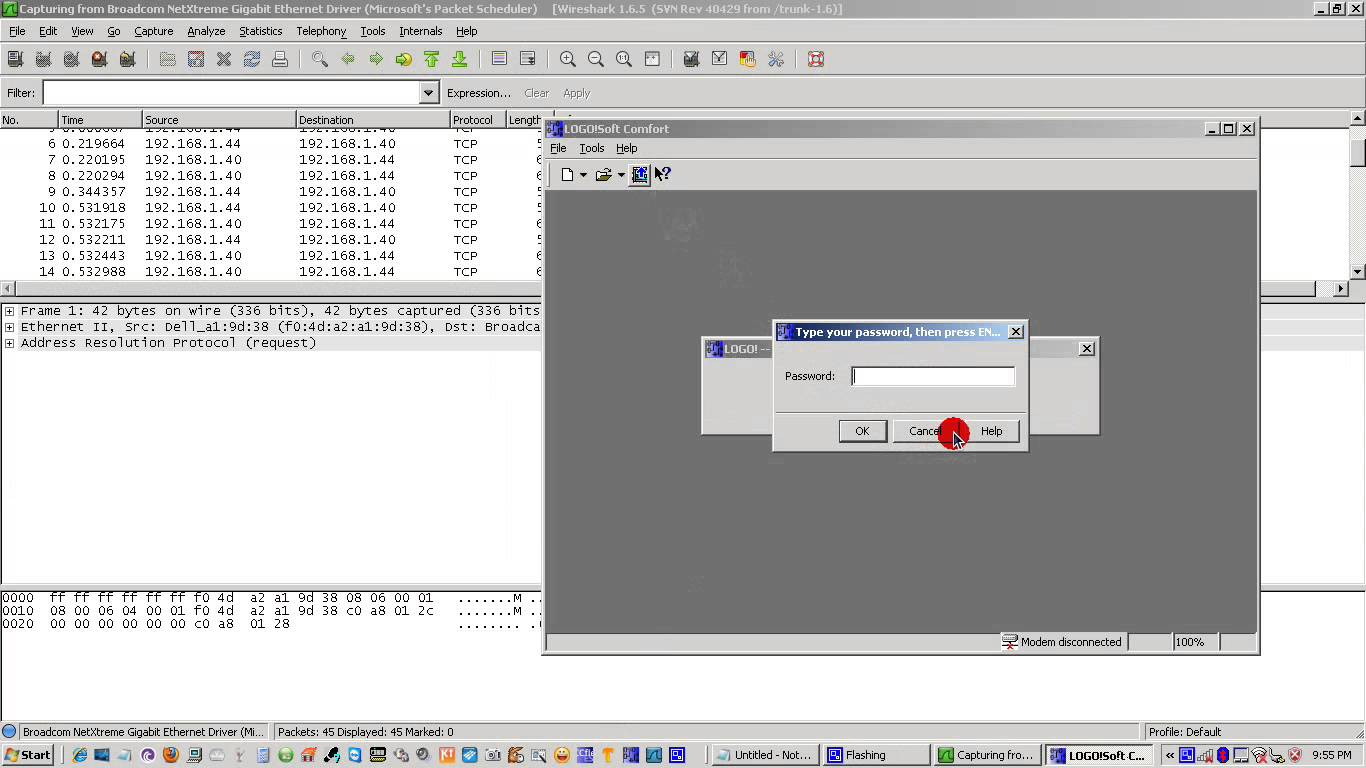1366x768 pixels.
Task: Launch Firefox from quick launch bar
Action: pyautogui.click(x=170, y=755)
